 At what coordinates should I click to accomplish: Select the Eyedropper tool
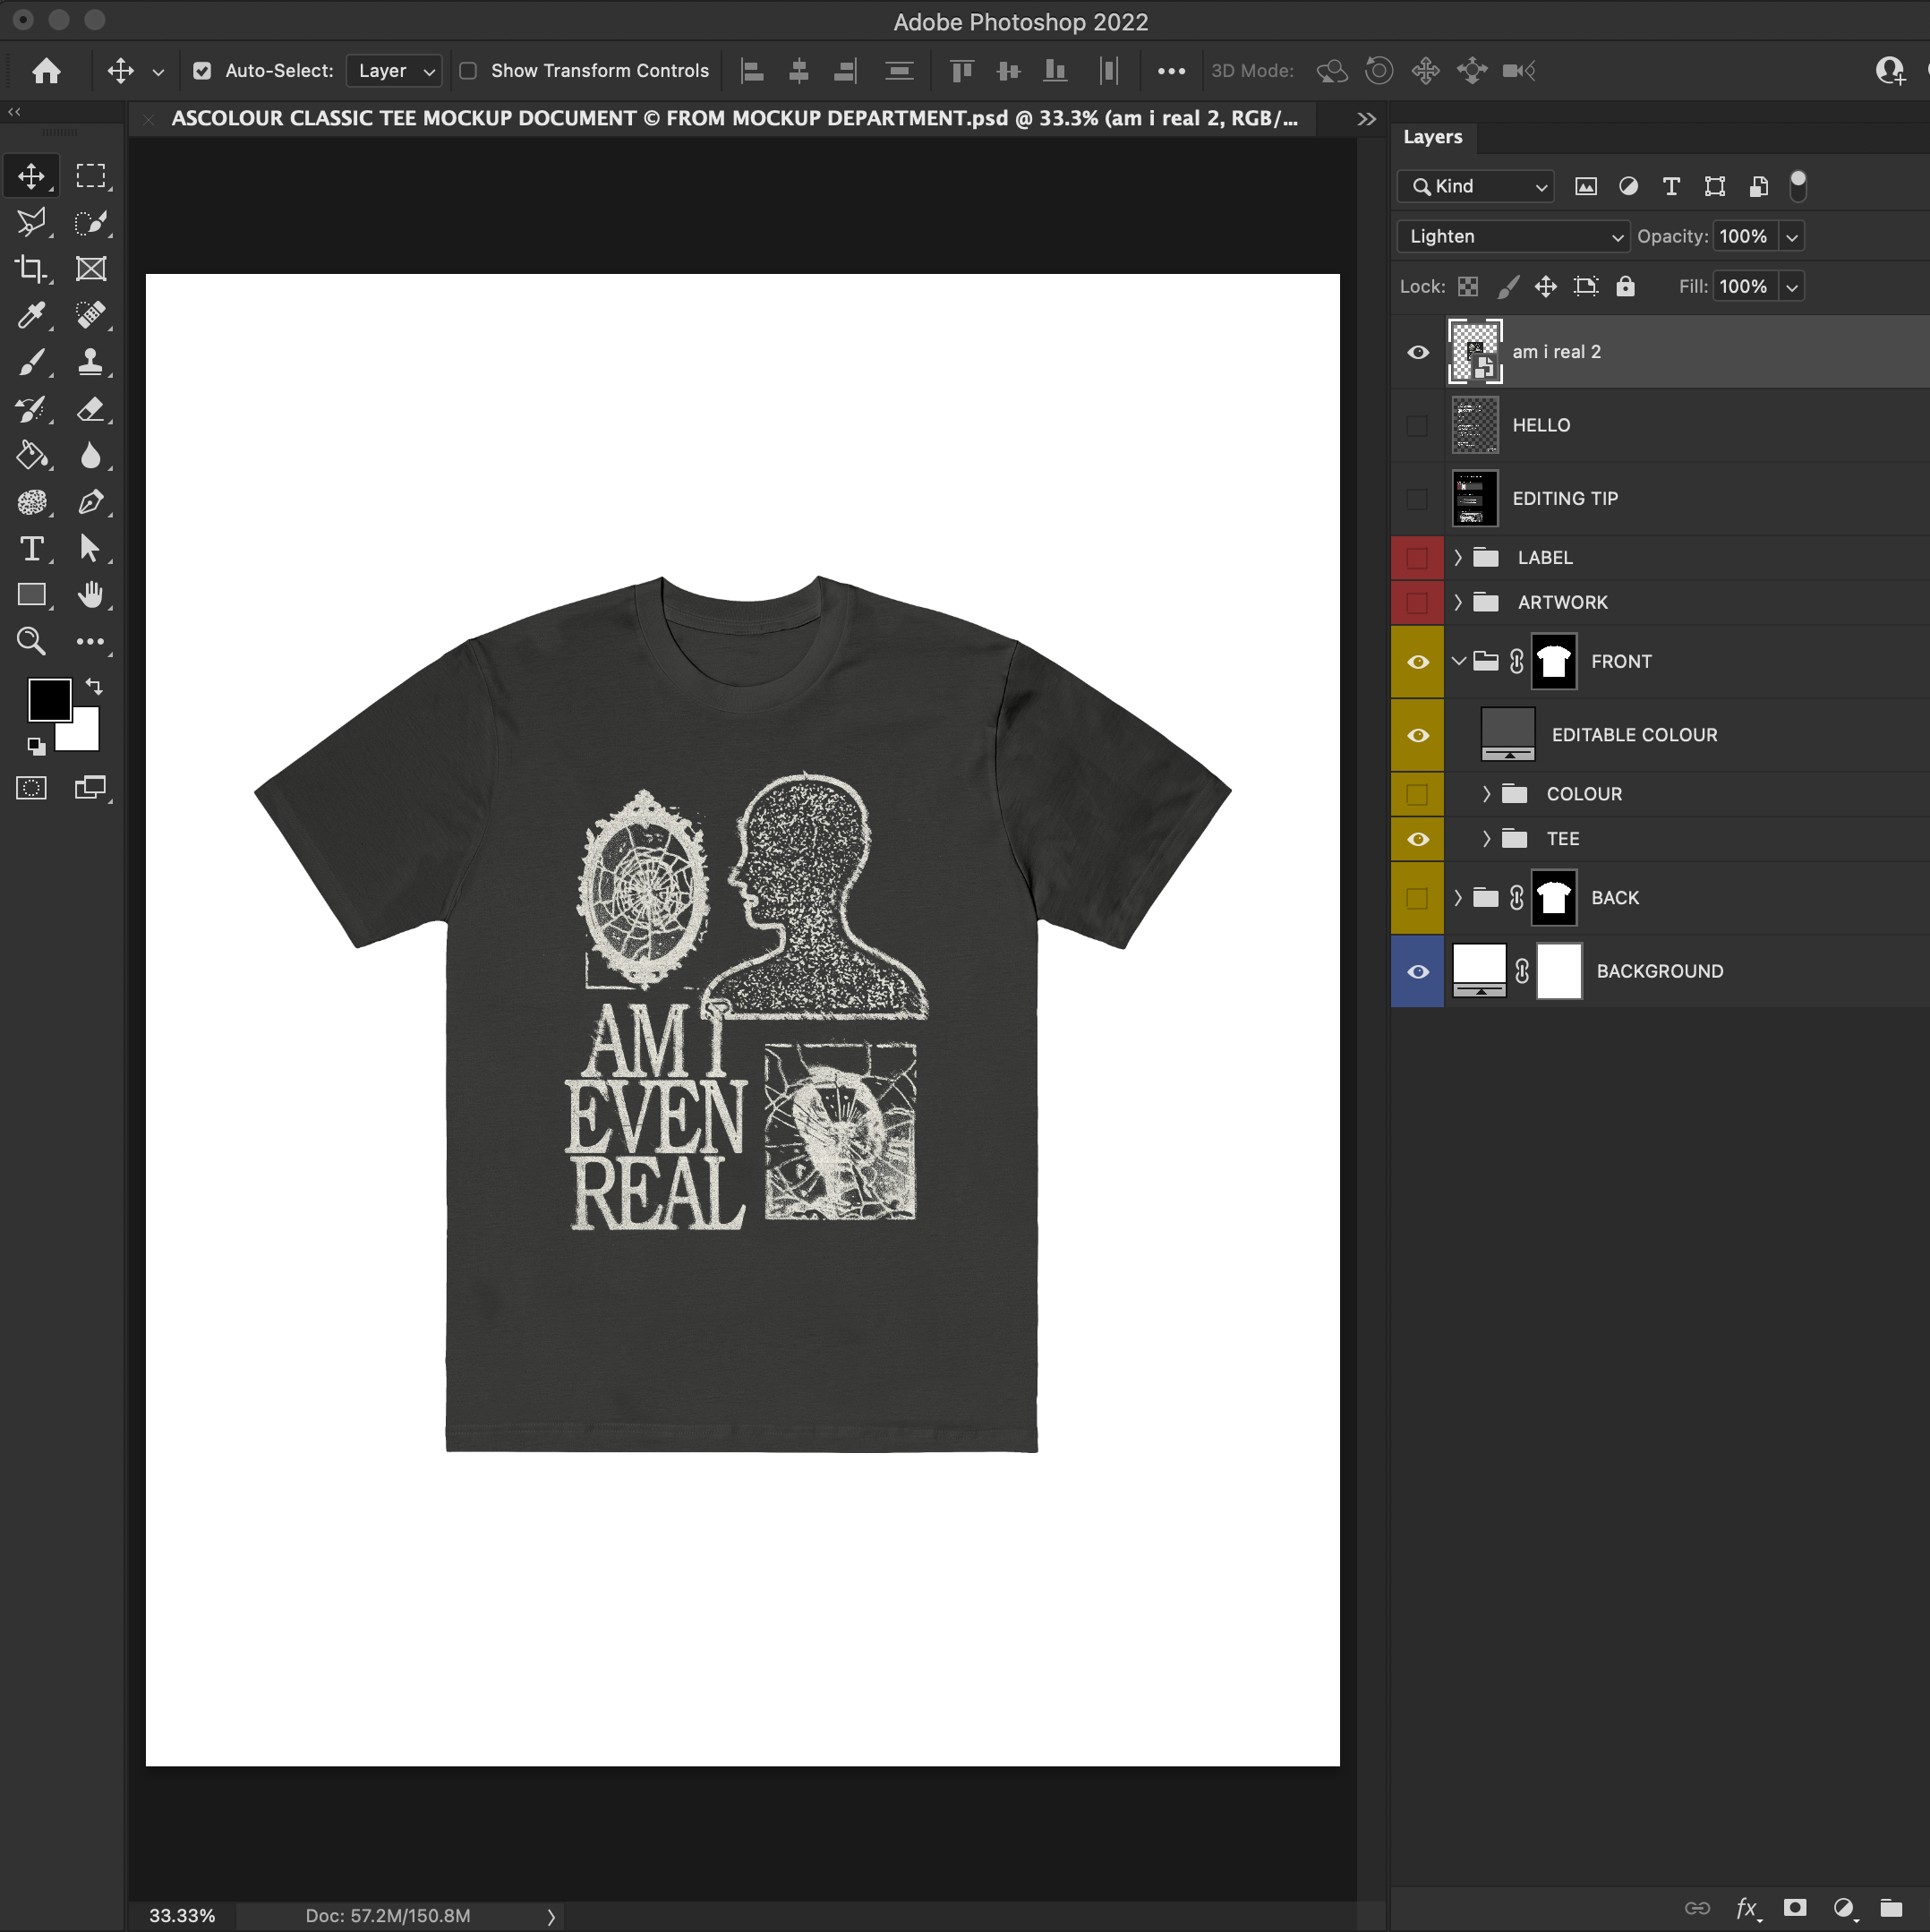pos(31,315)
